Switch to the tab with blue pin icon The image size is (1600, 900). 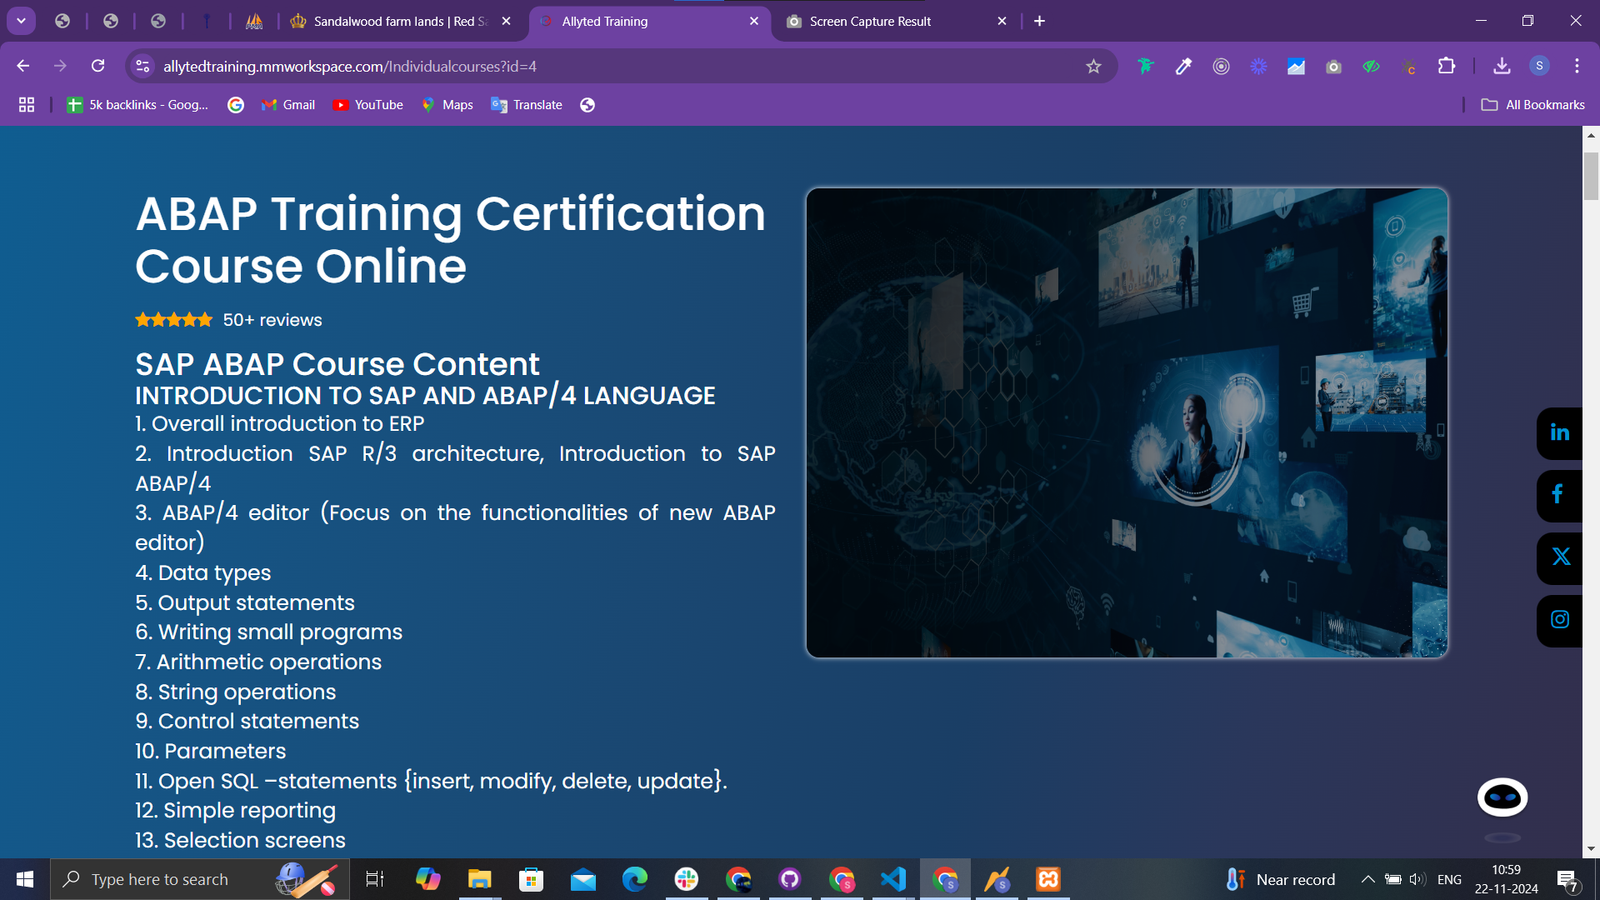click(206, 21)
